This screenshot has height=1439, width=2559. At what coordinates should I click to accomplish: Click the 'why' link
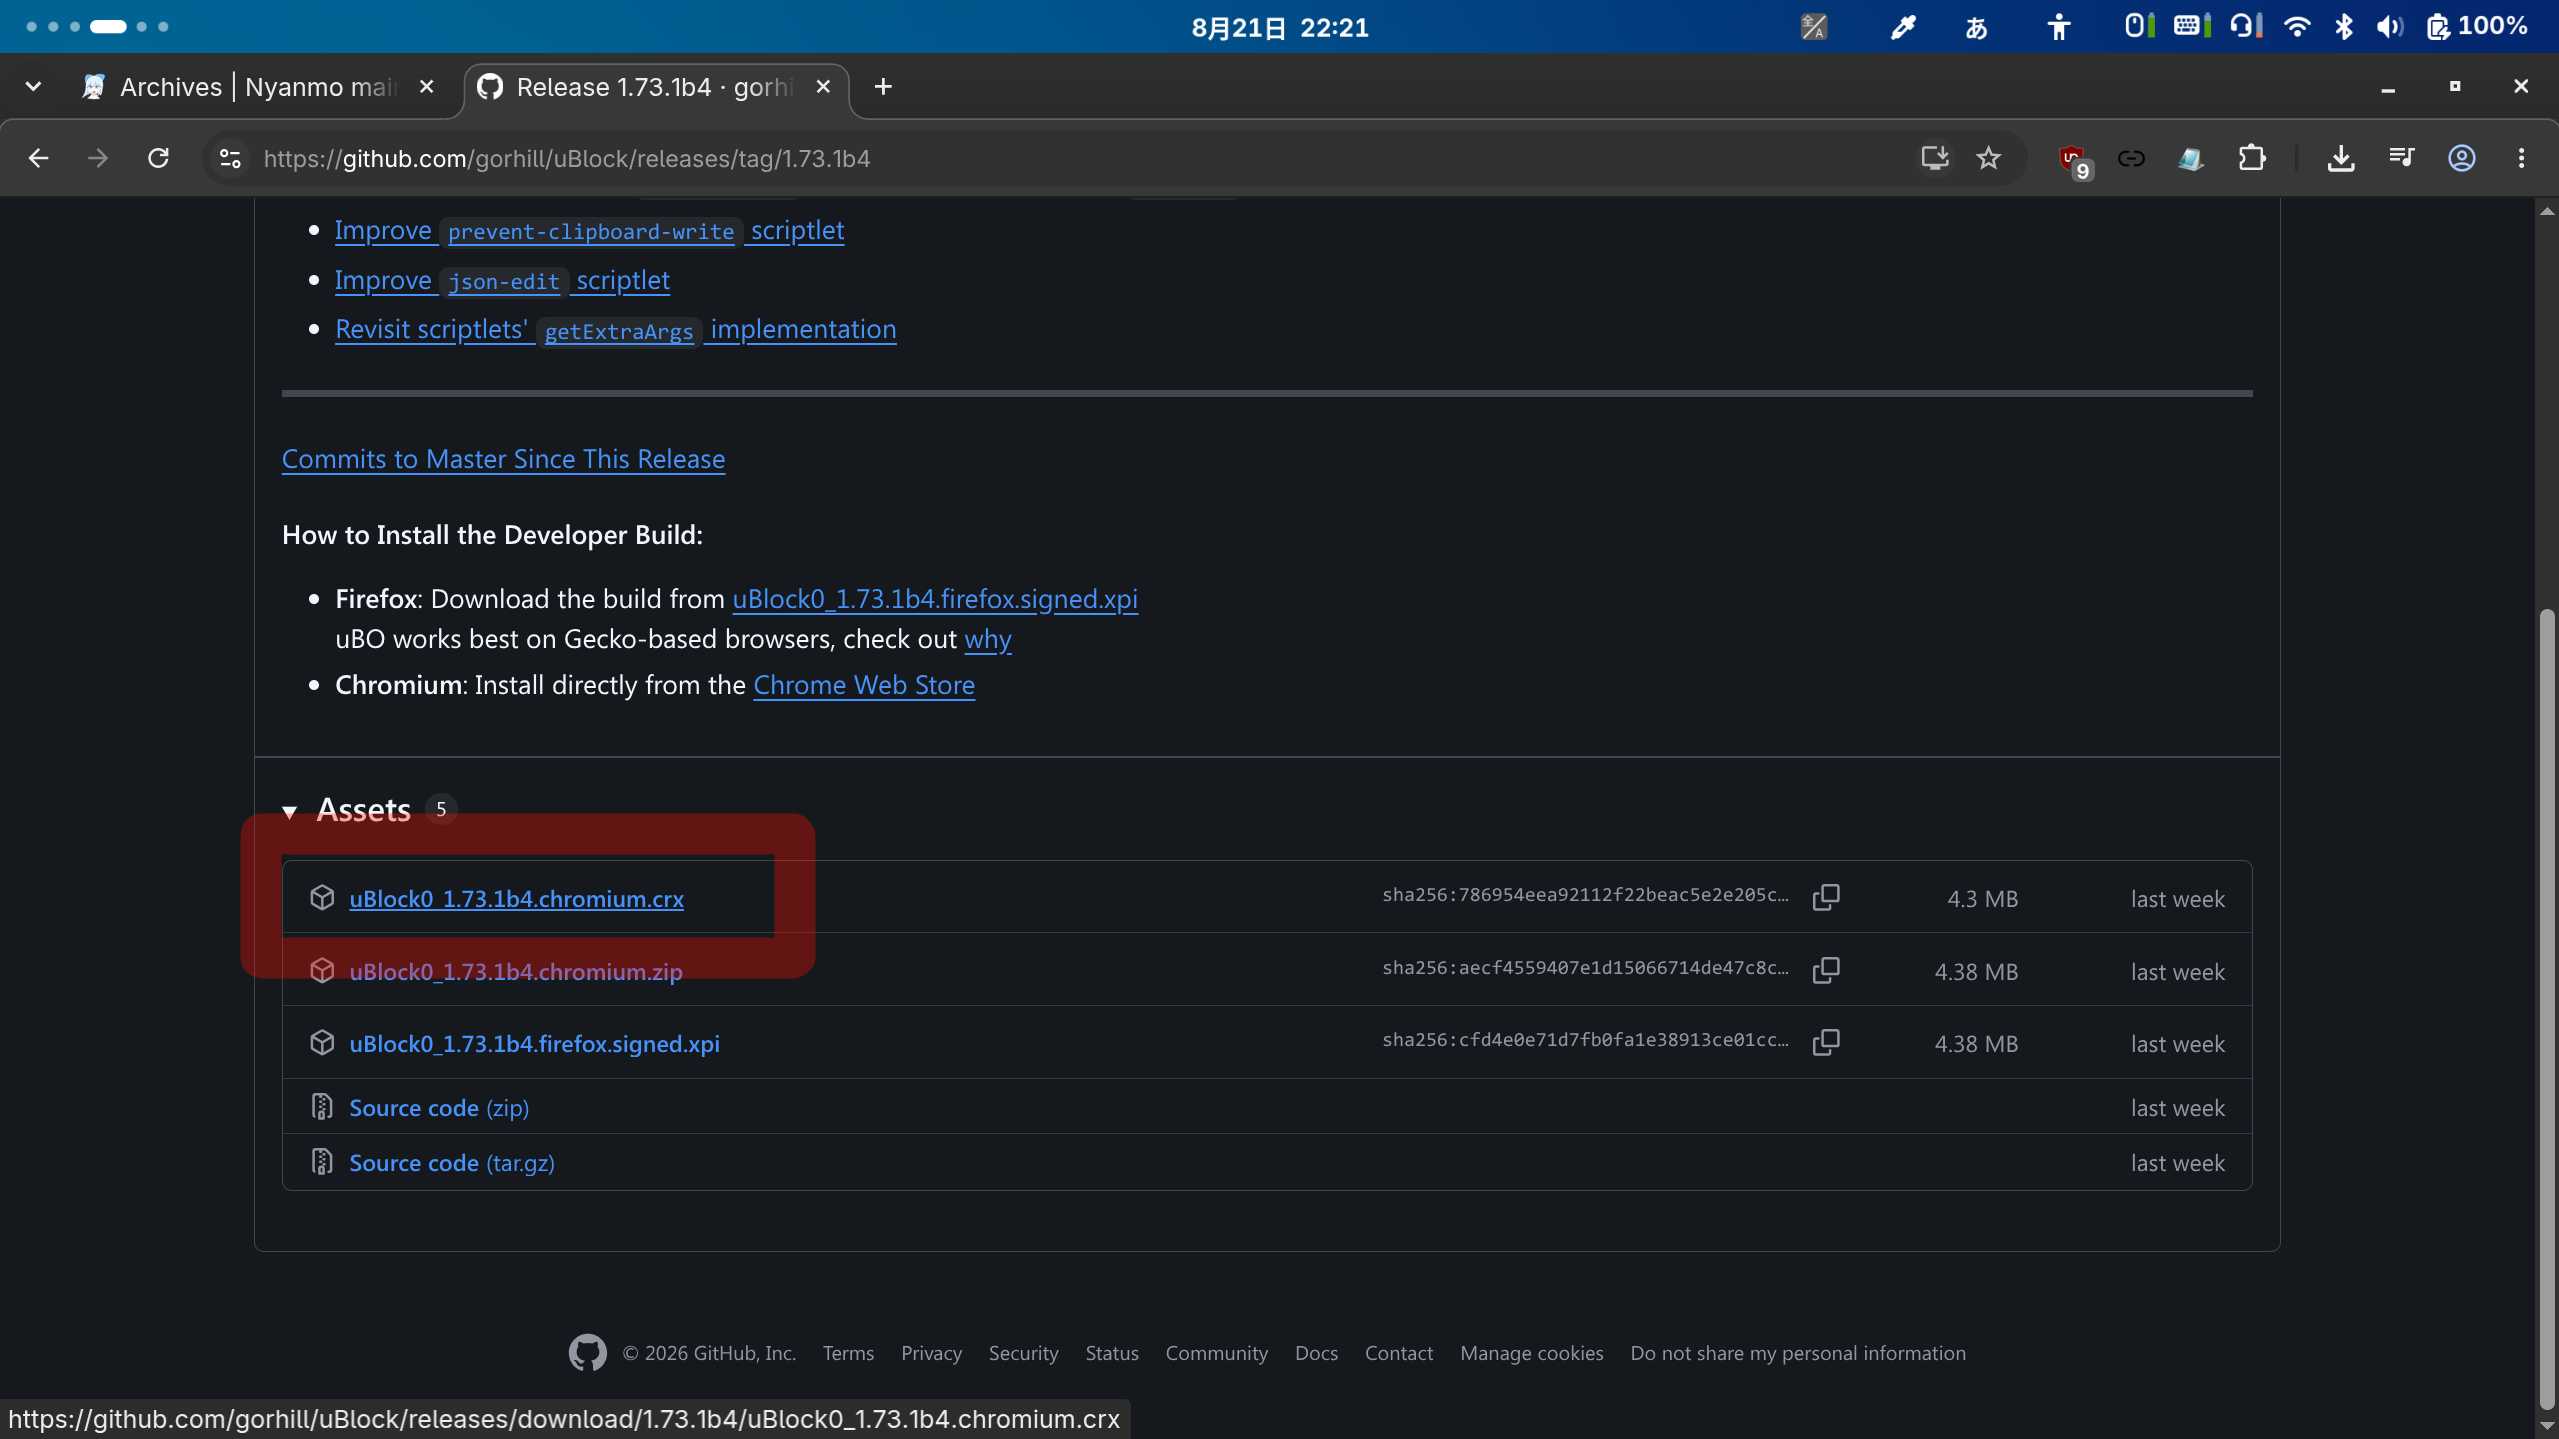click(988, 639)
